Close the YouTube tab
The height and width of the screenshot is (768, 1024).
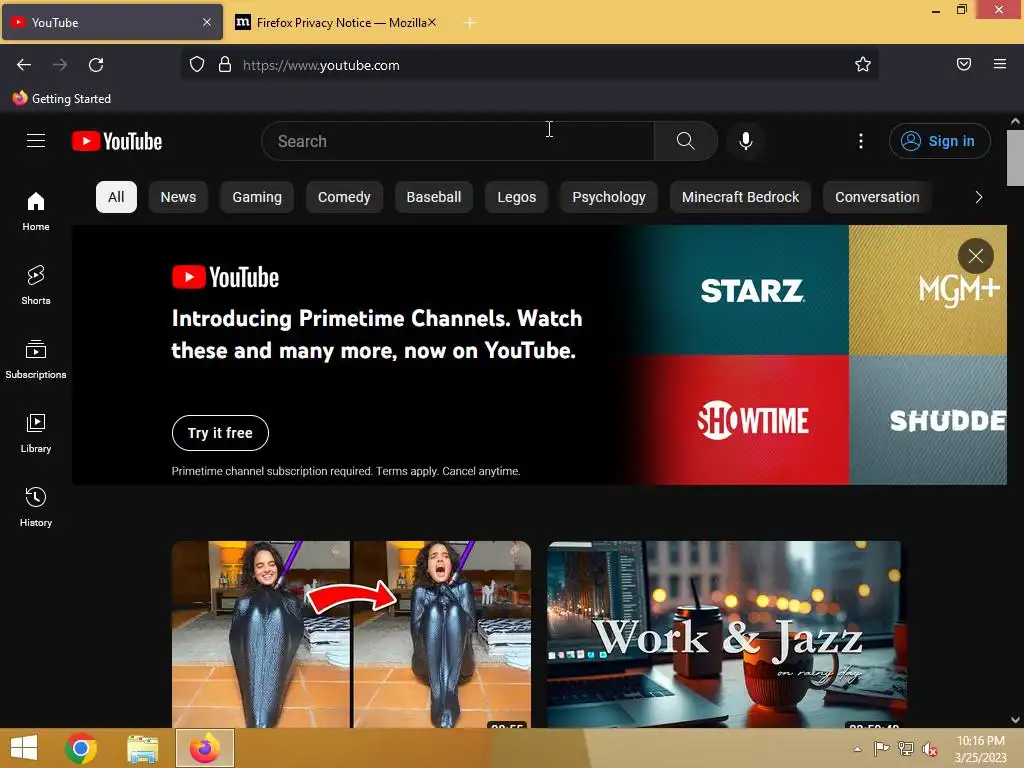[x=207, y=22]
